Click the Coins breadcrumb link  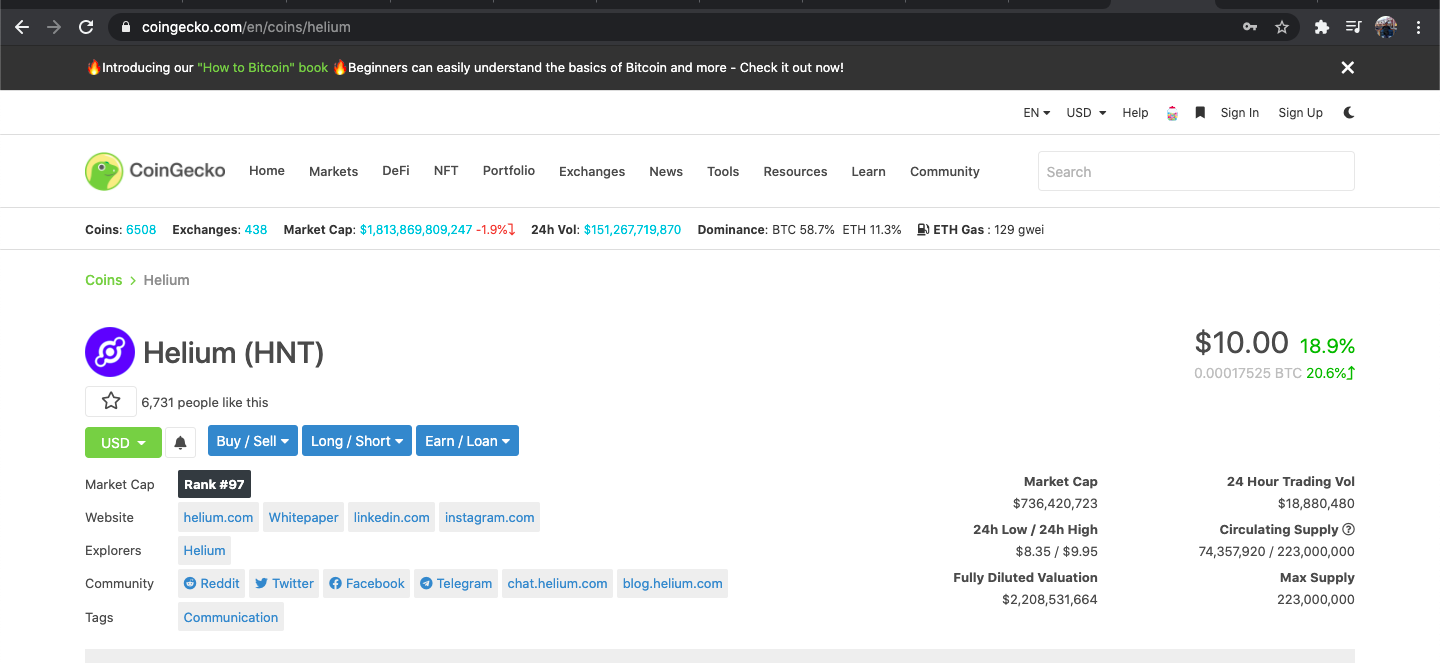point(104,280)
